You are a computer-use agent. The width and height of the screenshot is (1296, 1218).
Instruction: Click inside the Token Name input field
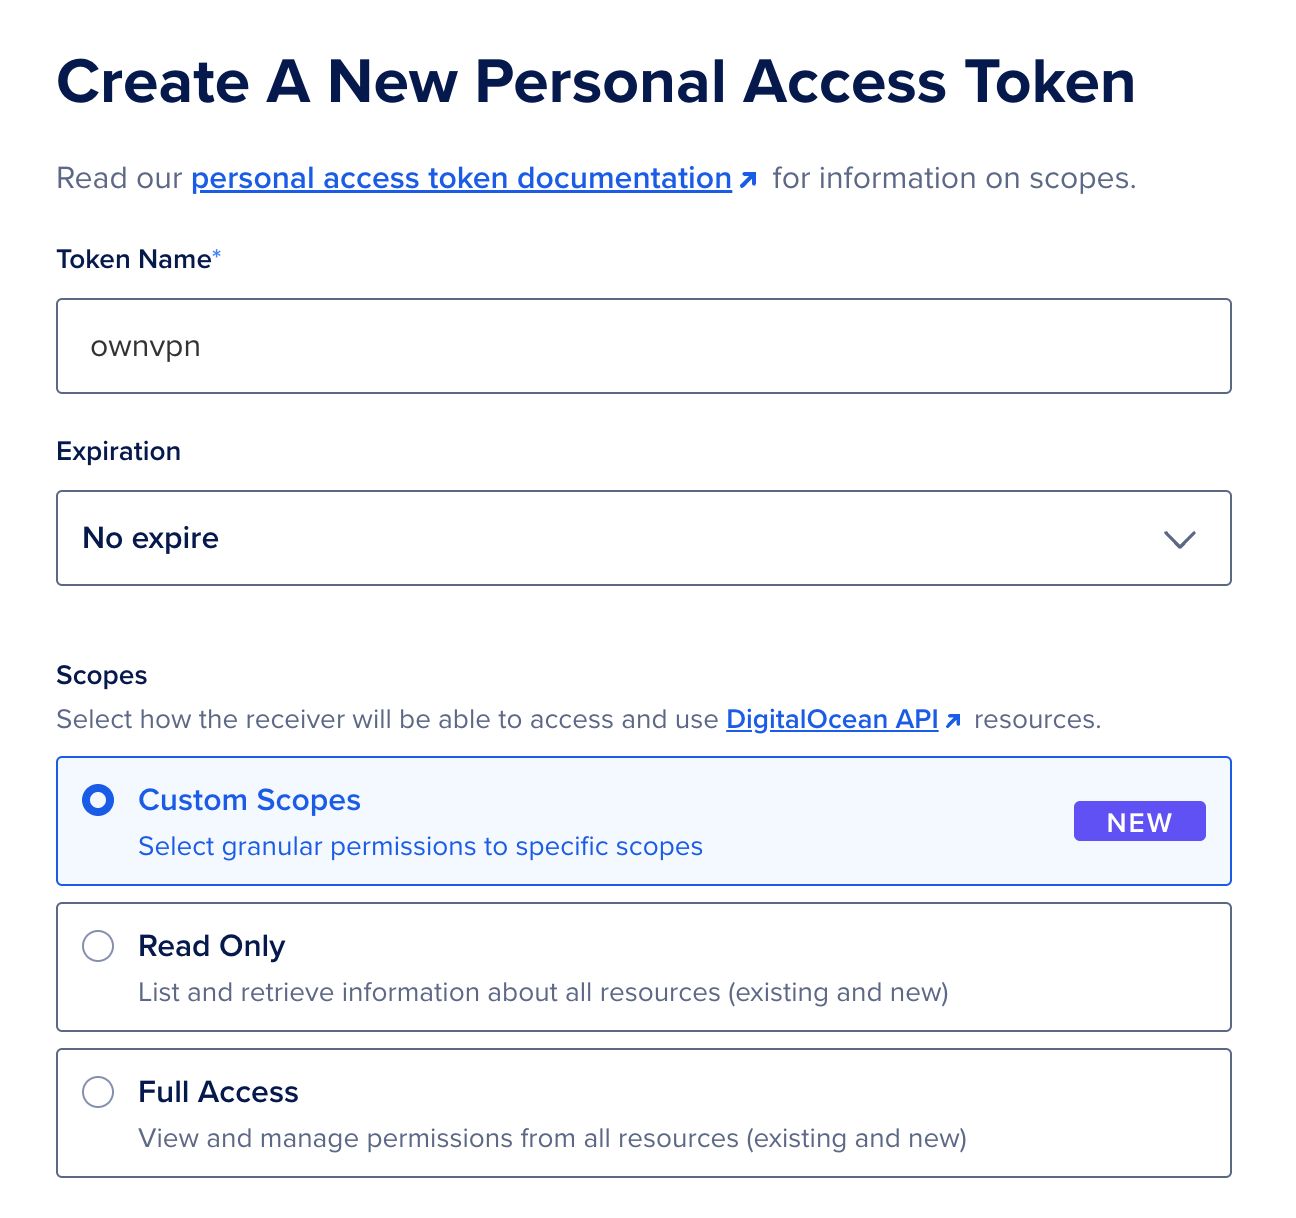[643, 346]
